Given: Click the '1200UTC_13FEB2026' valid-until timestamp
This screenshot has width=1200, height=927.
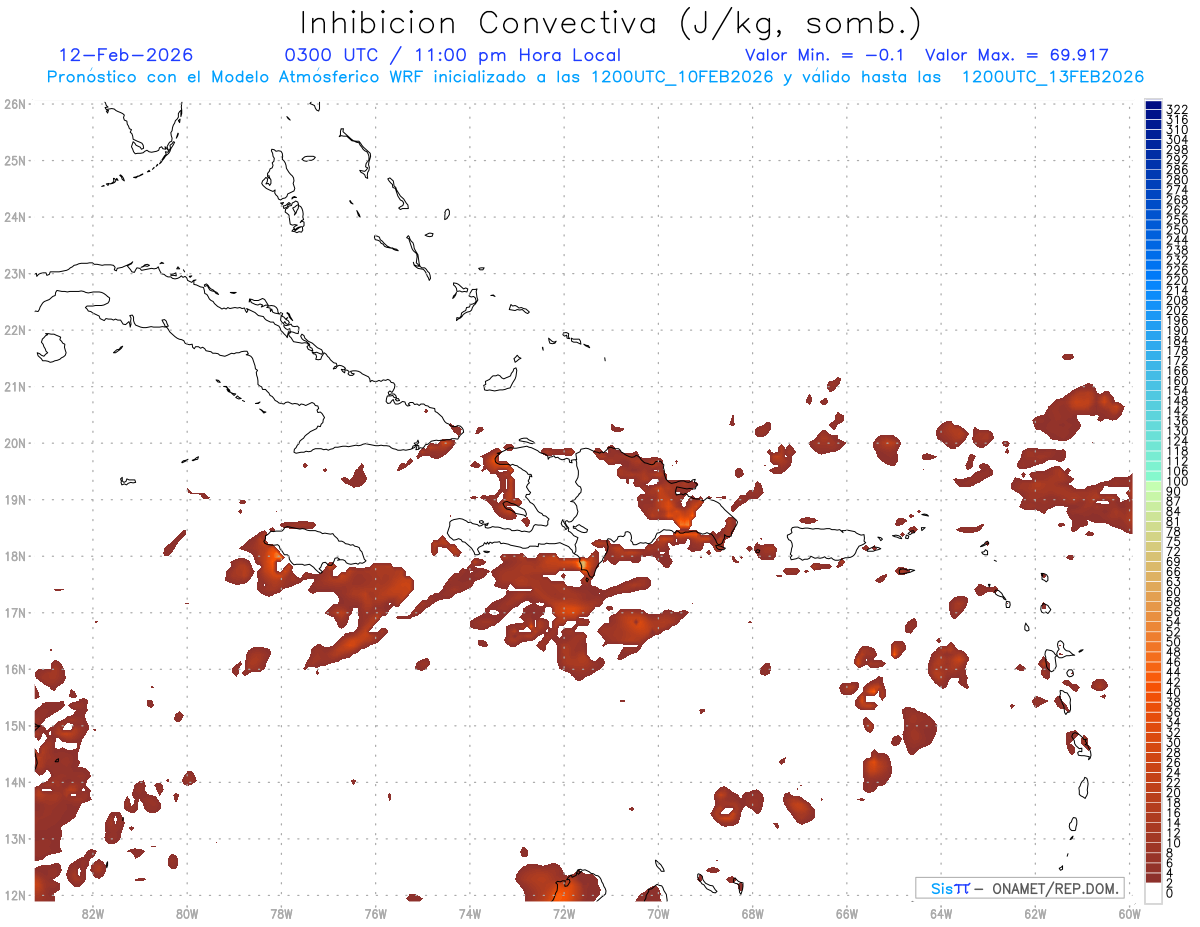Looking at the screenshot, I should pos(1053,77).
